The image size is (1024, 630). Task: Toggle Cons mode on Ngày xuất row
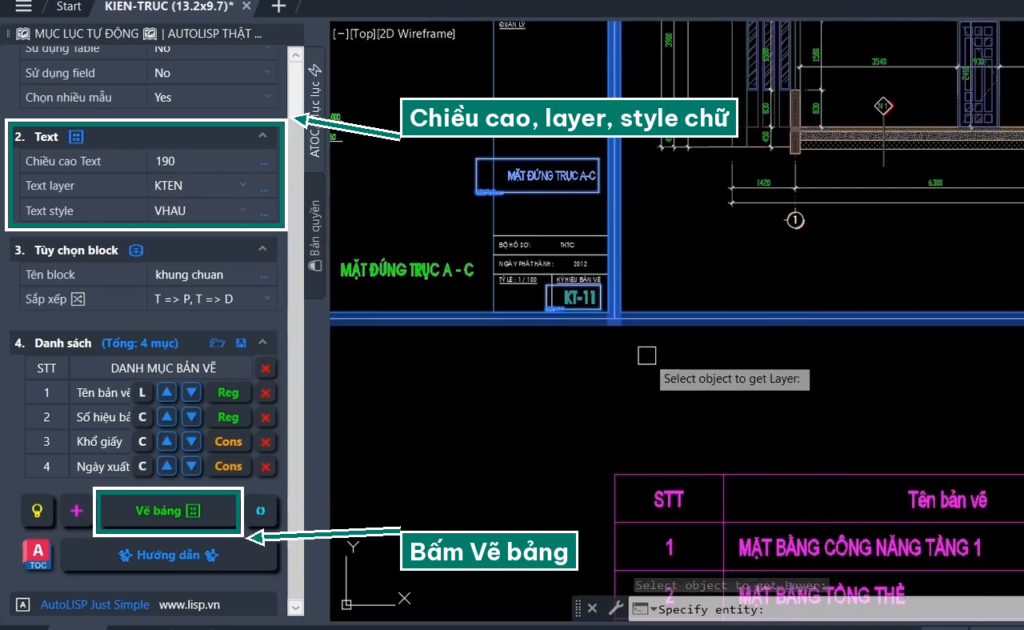[228, 466]
